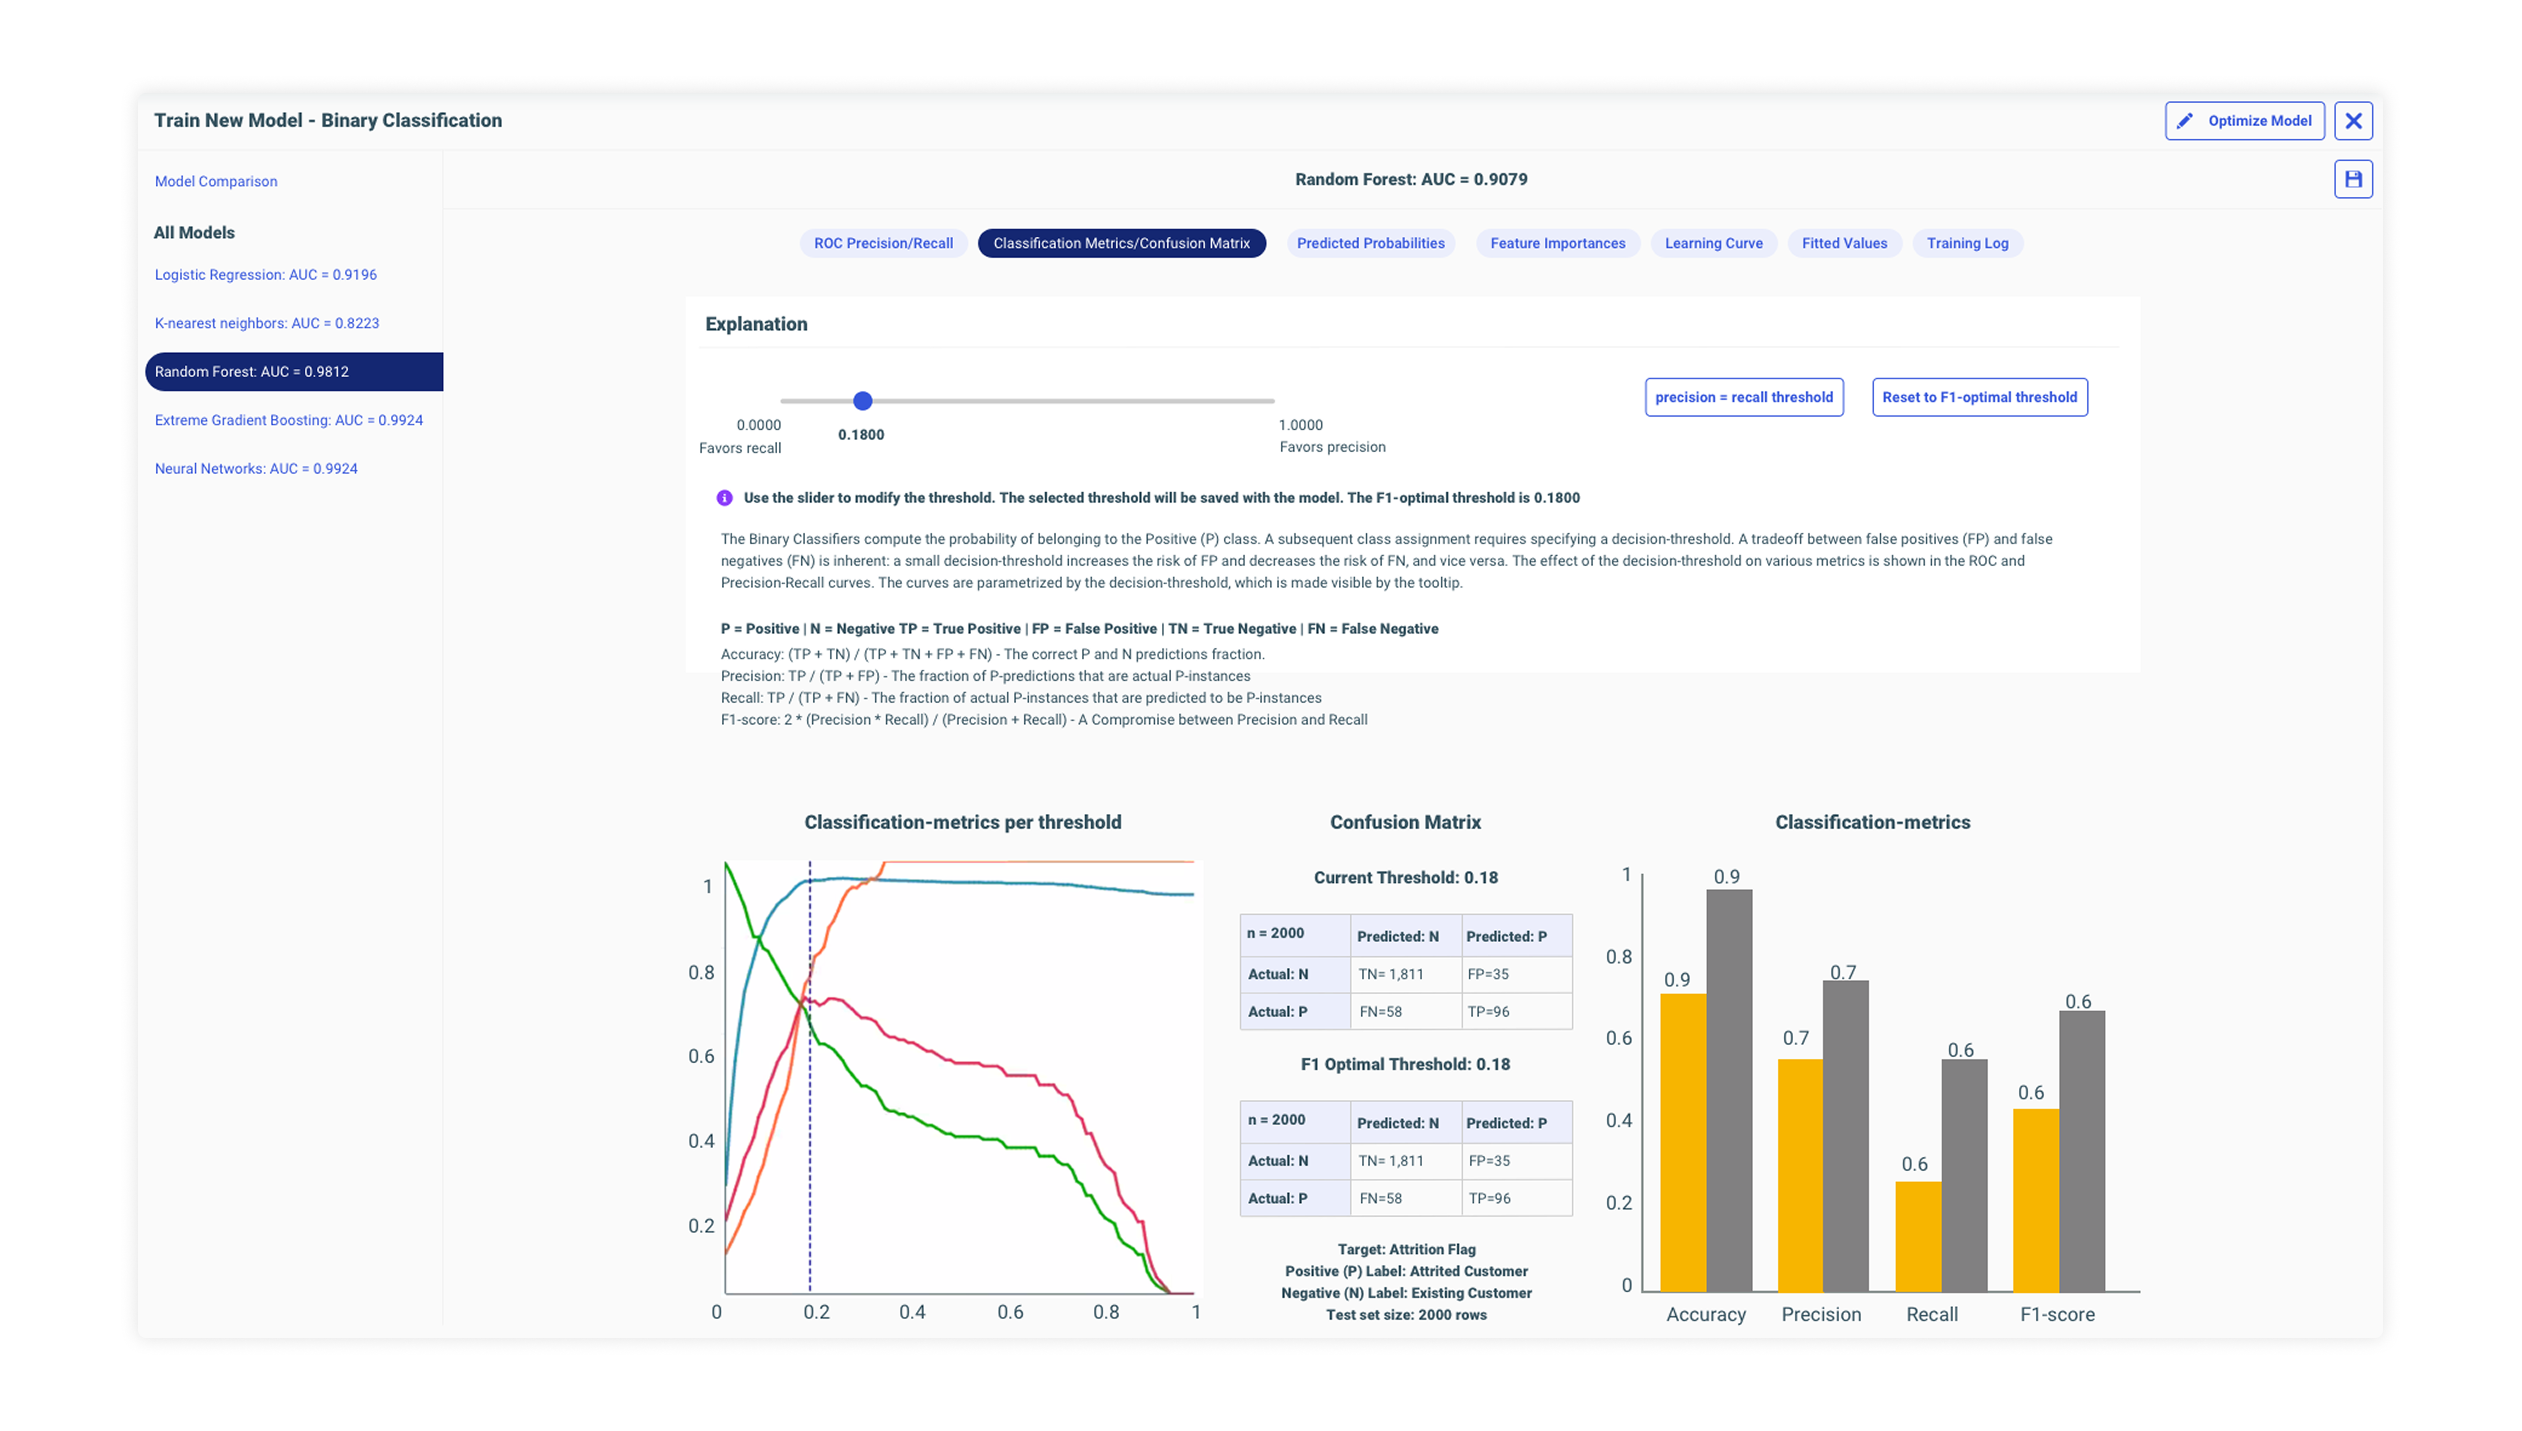Image resolution: width=2522 pixels, height=1431 pixels.
Task: Open Model Comparison in the sidebar
Action: 215,181
